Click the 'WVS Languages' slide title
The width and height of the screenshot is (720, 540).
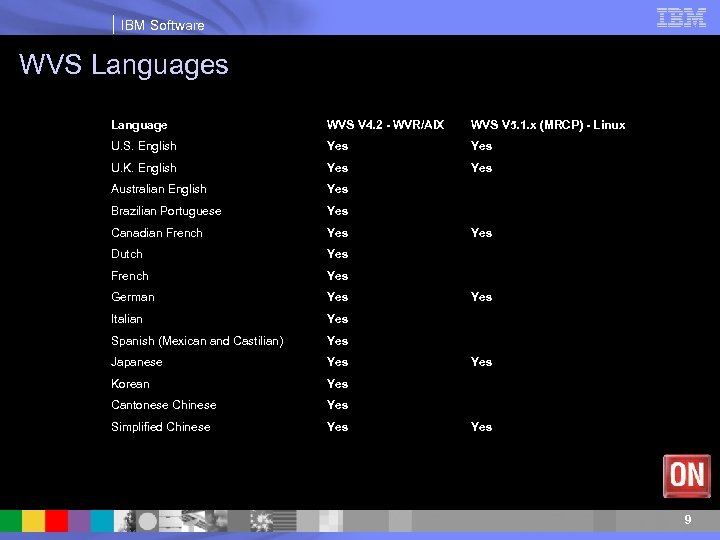click(124, 65)
